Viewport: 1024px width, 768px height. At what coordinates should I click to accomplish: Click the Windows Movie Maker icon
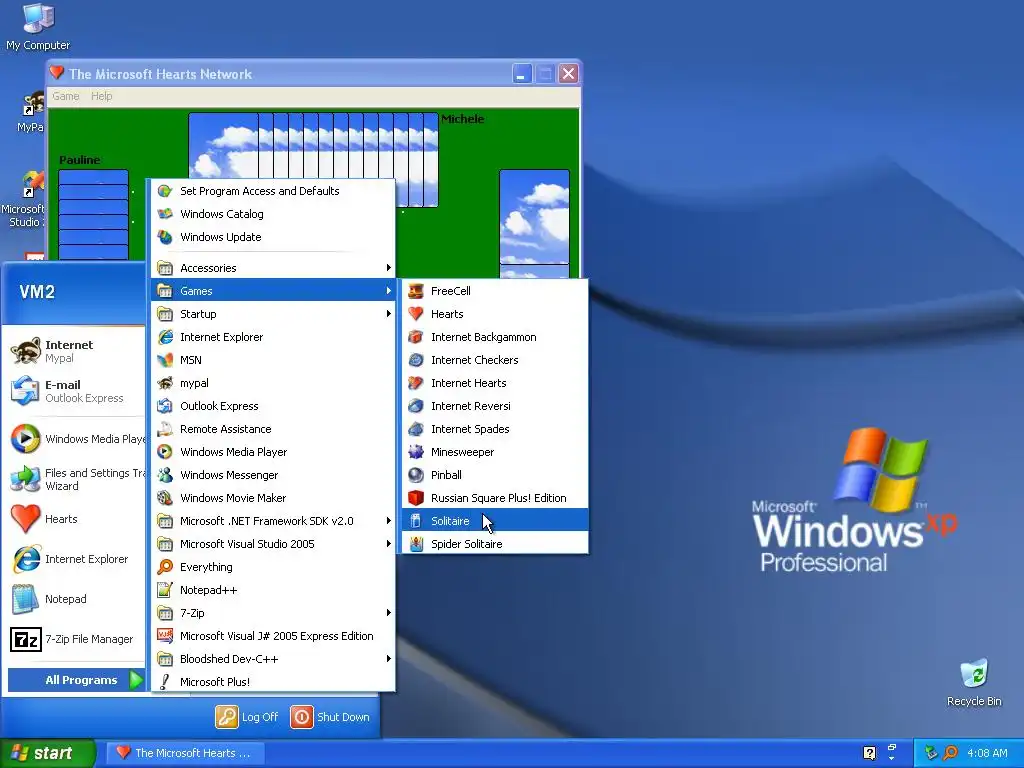click(x=165, y=498)
